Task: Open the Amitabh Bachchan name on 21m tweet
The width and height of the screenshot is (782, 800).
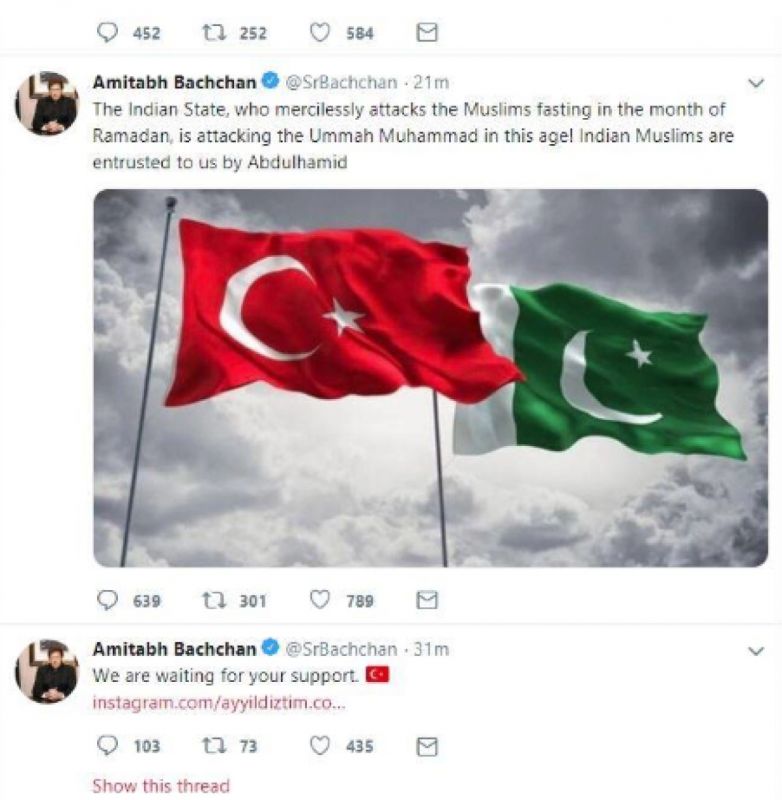Action: pyautogui.click(x=174, y=82)
